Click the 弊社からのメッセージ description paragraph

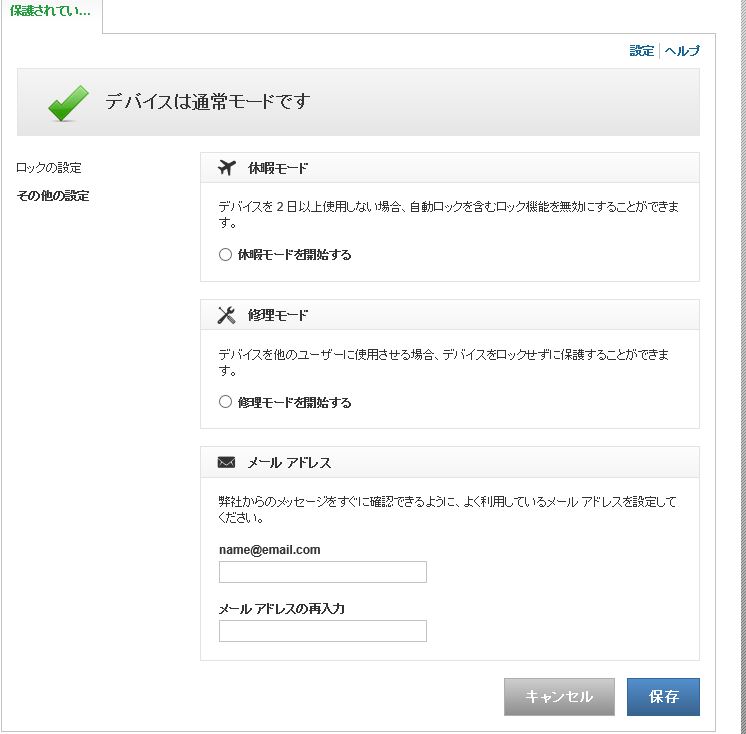pos(447,510)
